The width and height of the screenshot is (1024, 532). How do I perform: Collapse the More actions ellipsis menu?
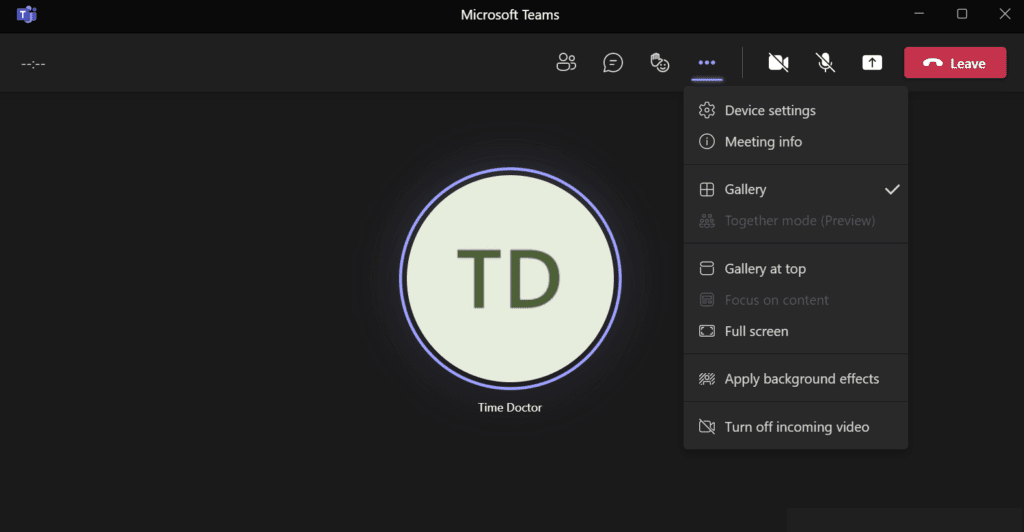tap(707, 63)
